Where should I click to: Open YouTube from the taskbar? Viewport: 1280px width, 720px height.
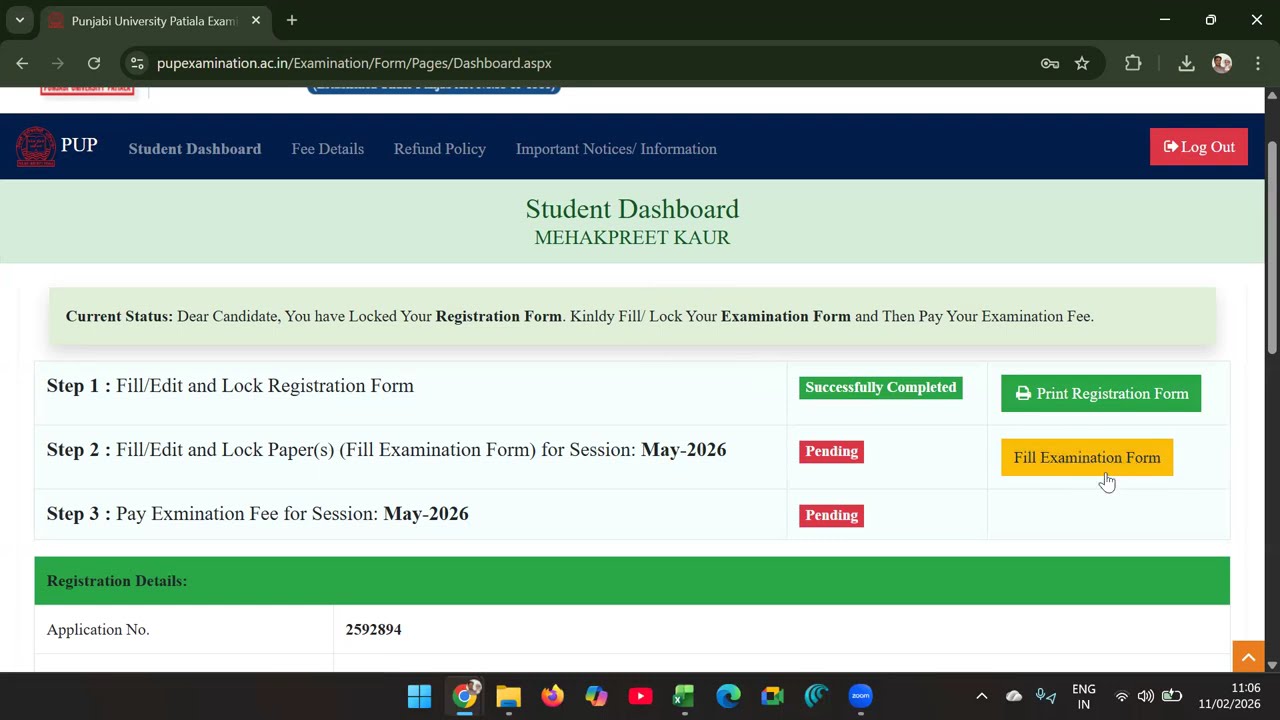pos(640,696)
